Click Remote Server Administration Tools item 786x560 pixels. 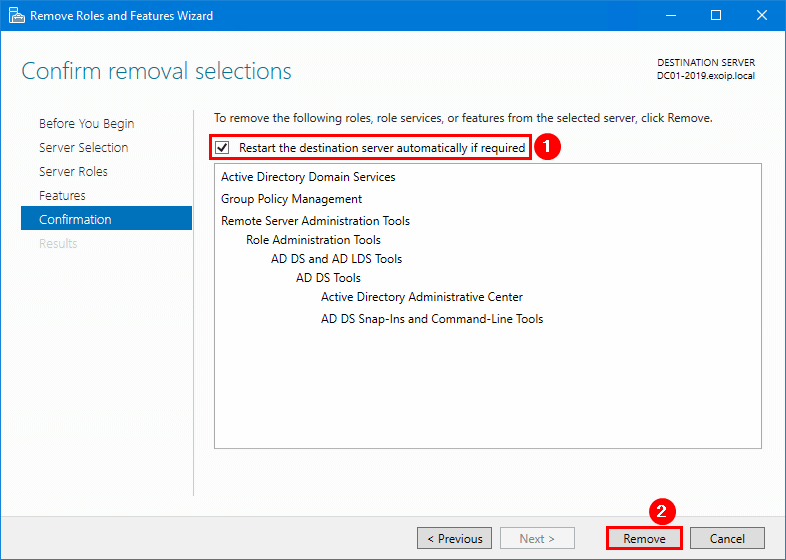click(x=315, y=221)
